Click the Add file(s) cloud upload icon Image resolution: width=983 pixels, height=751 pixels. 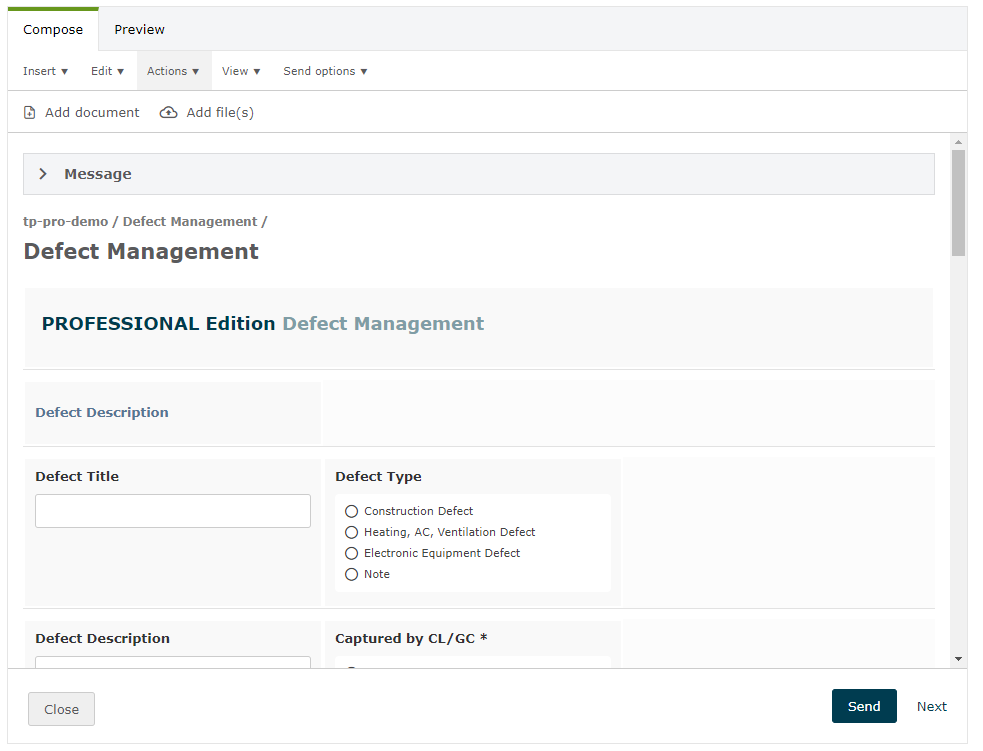169,113
